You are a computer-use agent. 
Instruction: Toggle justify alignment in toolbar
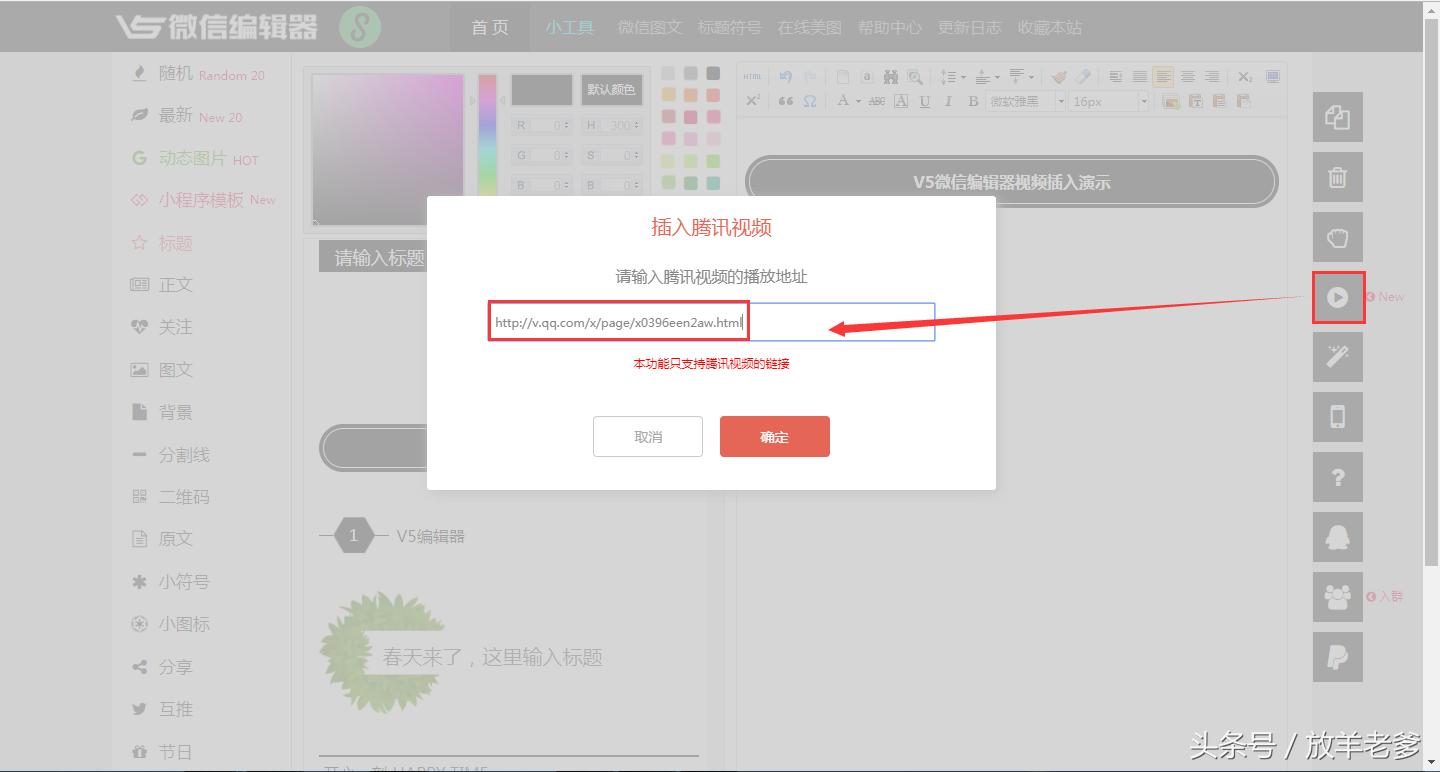1139,77
